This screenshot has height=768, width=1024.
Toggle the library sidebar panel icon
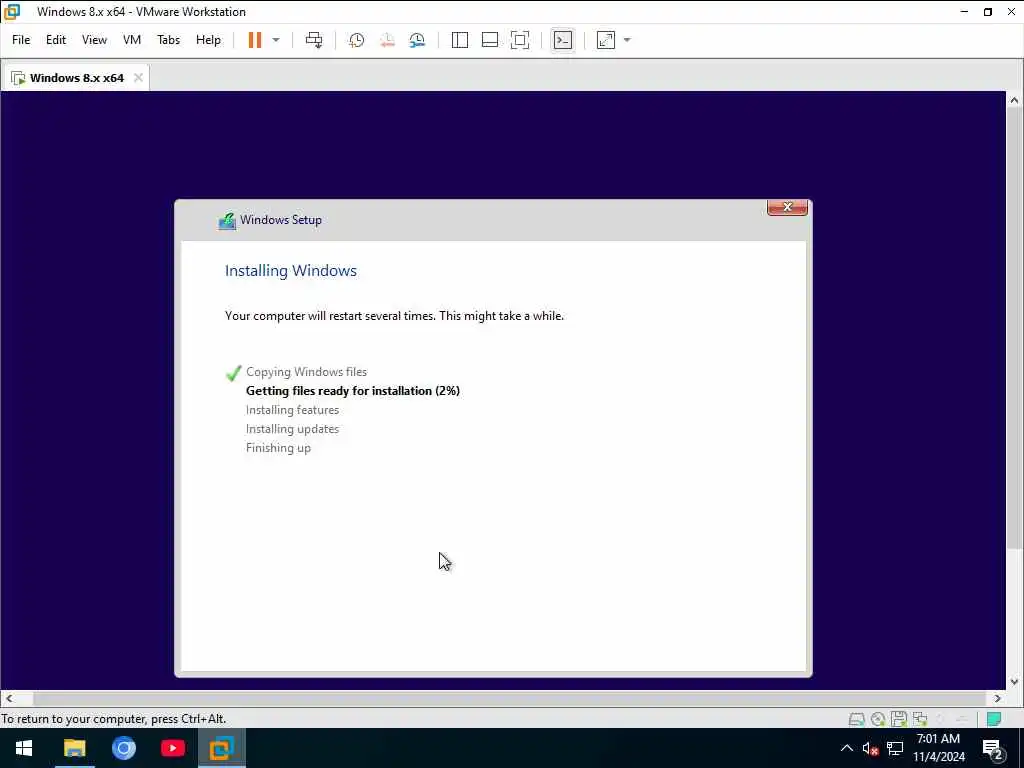pos(460,40)
